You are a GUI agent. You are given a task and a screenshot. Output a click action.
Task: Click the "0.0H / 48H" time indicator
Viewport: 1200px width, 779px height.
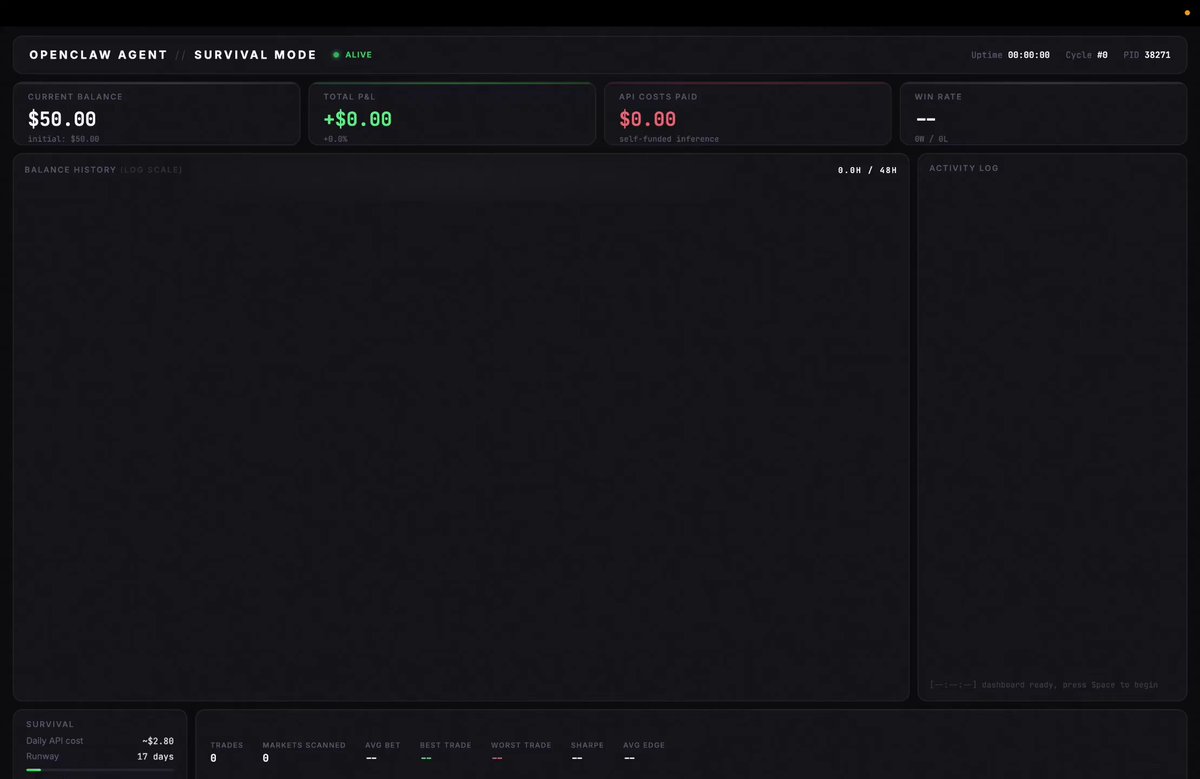[x=867, y=170]
